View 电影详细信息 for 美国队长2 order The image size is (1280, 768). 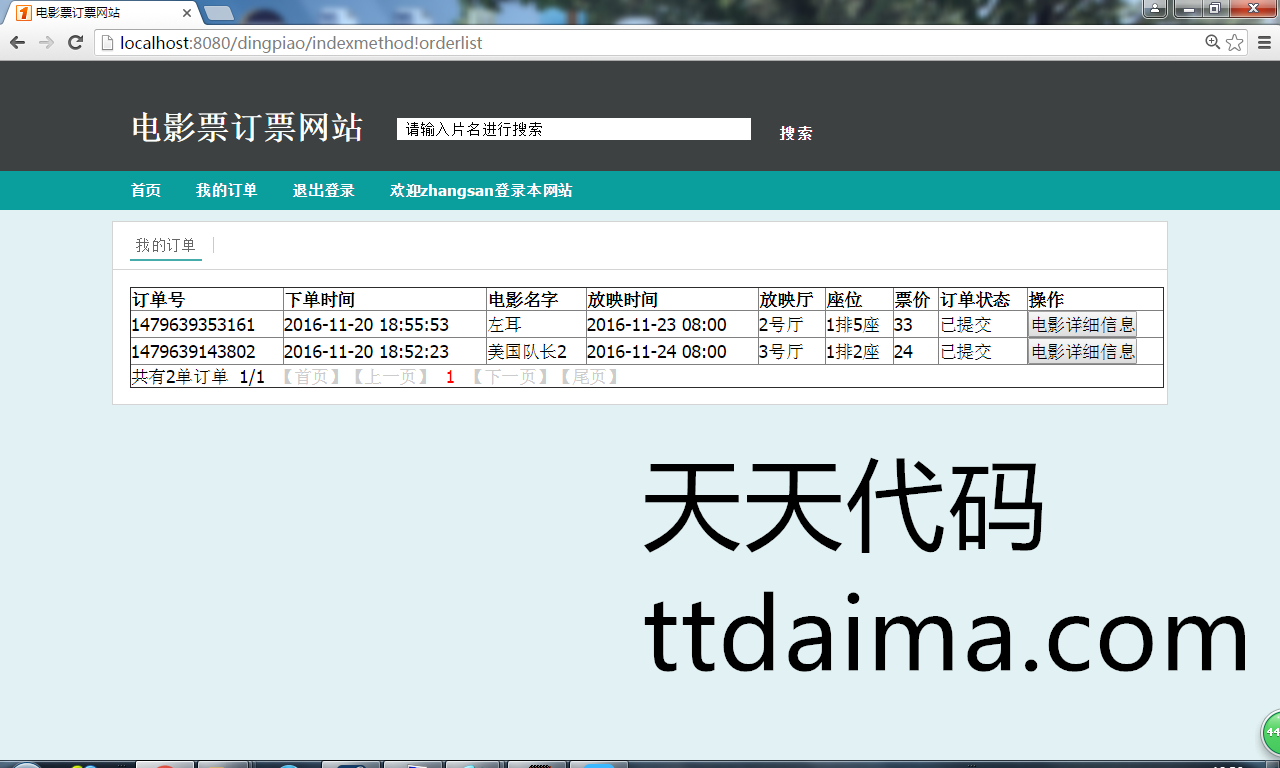pyautogui.click(x=1082, y=351)
